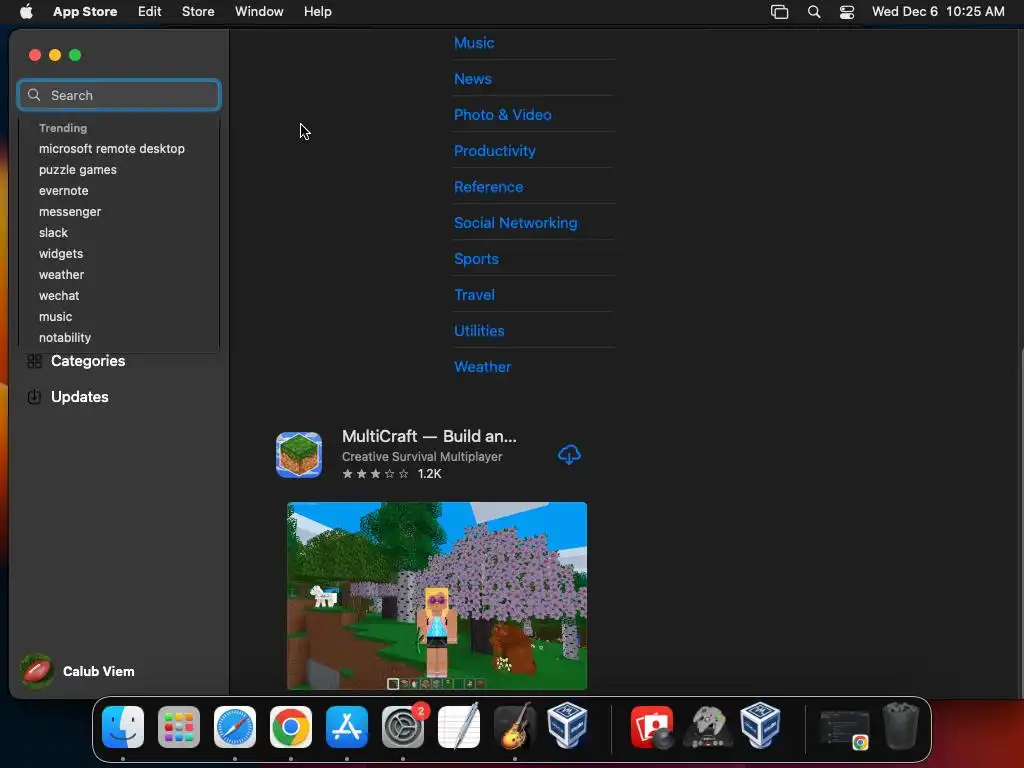Click the Categories grid icon
The height and width of the screenshot is (768, 1024).
click(35, 361)
